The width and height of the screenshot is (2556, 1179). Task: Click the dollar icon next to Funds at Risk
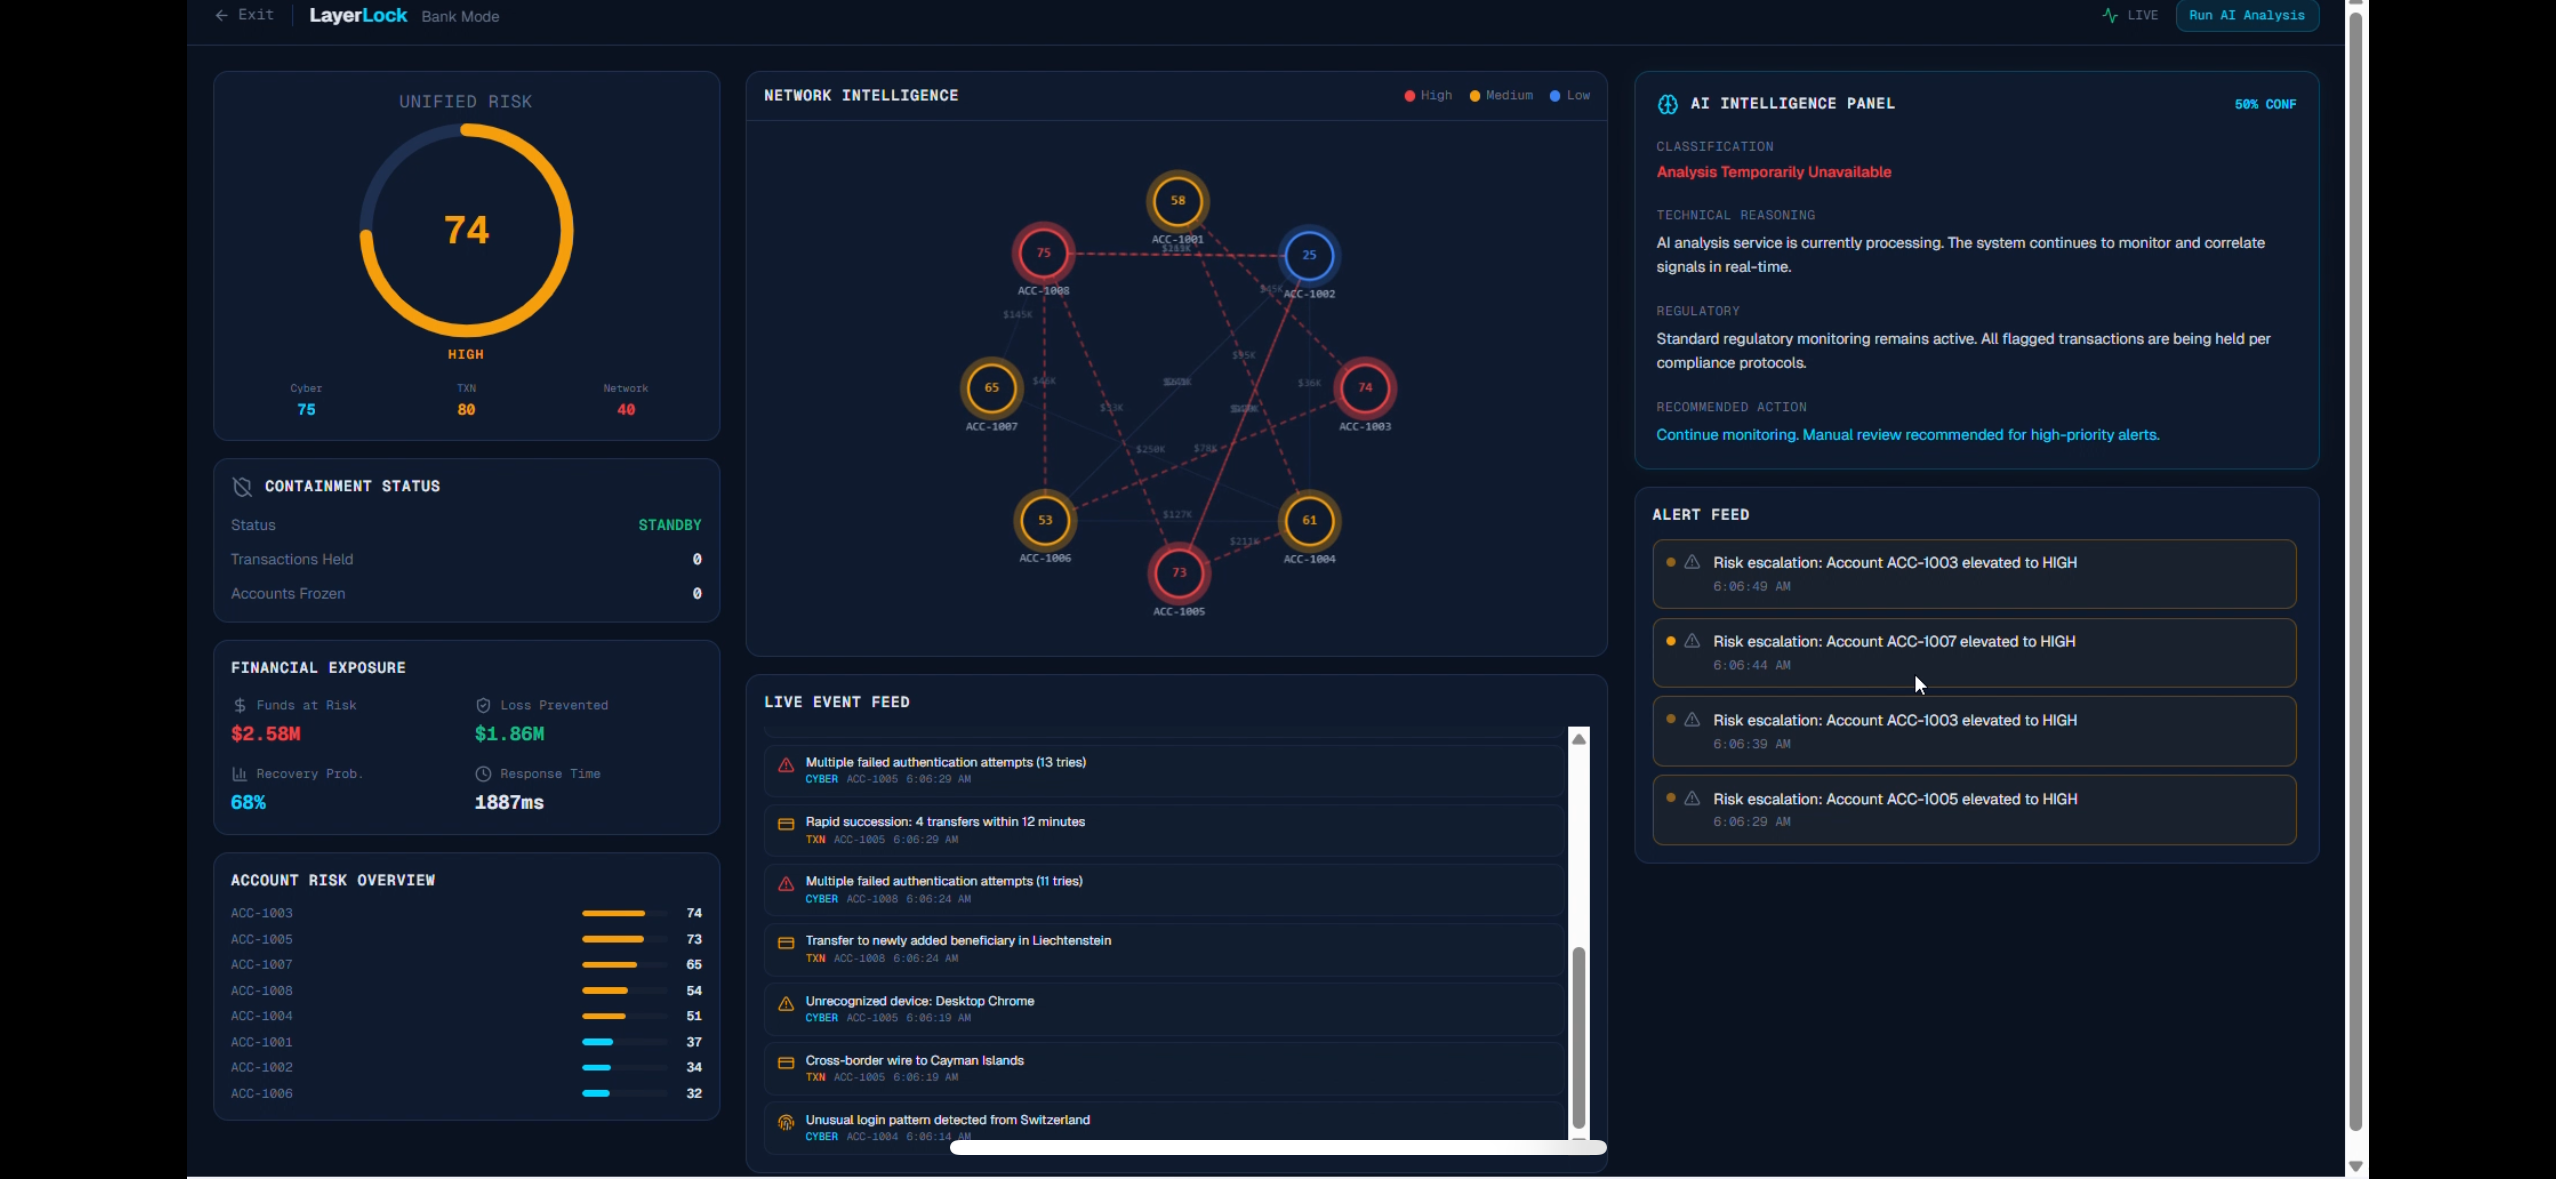tap(240, 705)
